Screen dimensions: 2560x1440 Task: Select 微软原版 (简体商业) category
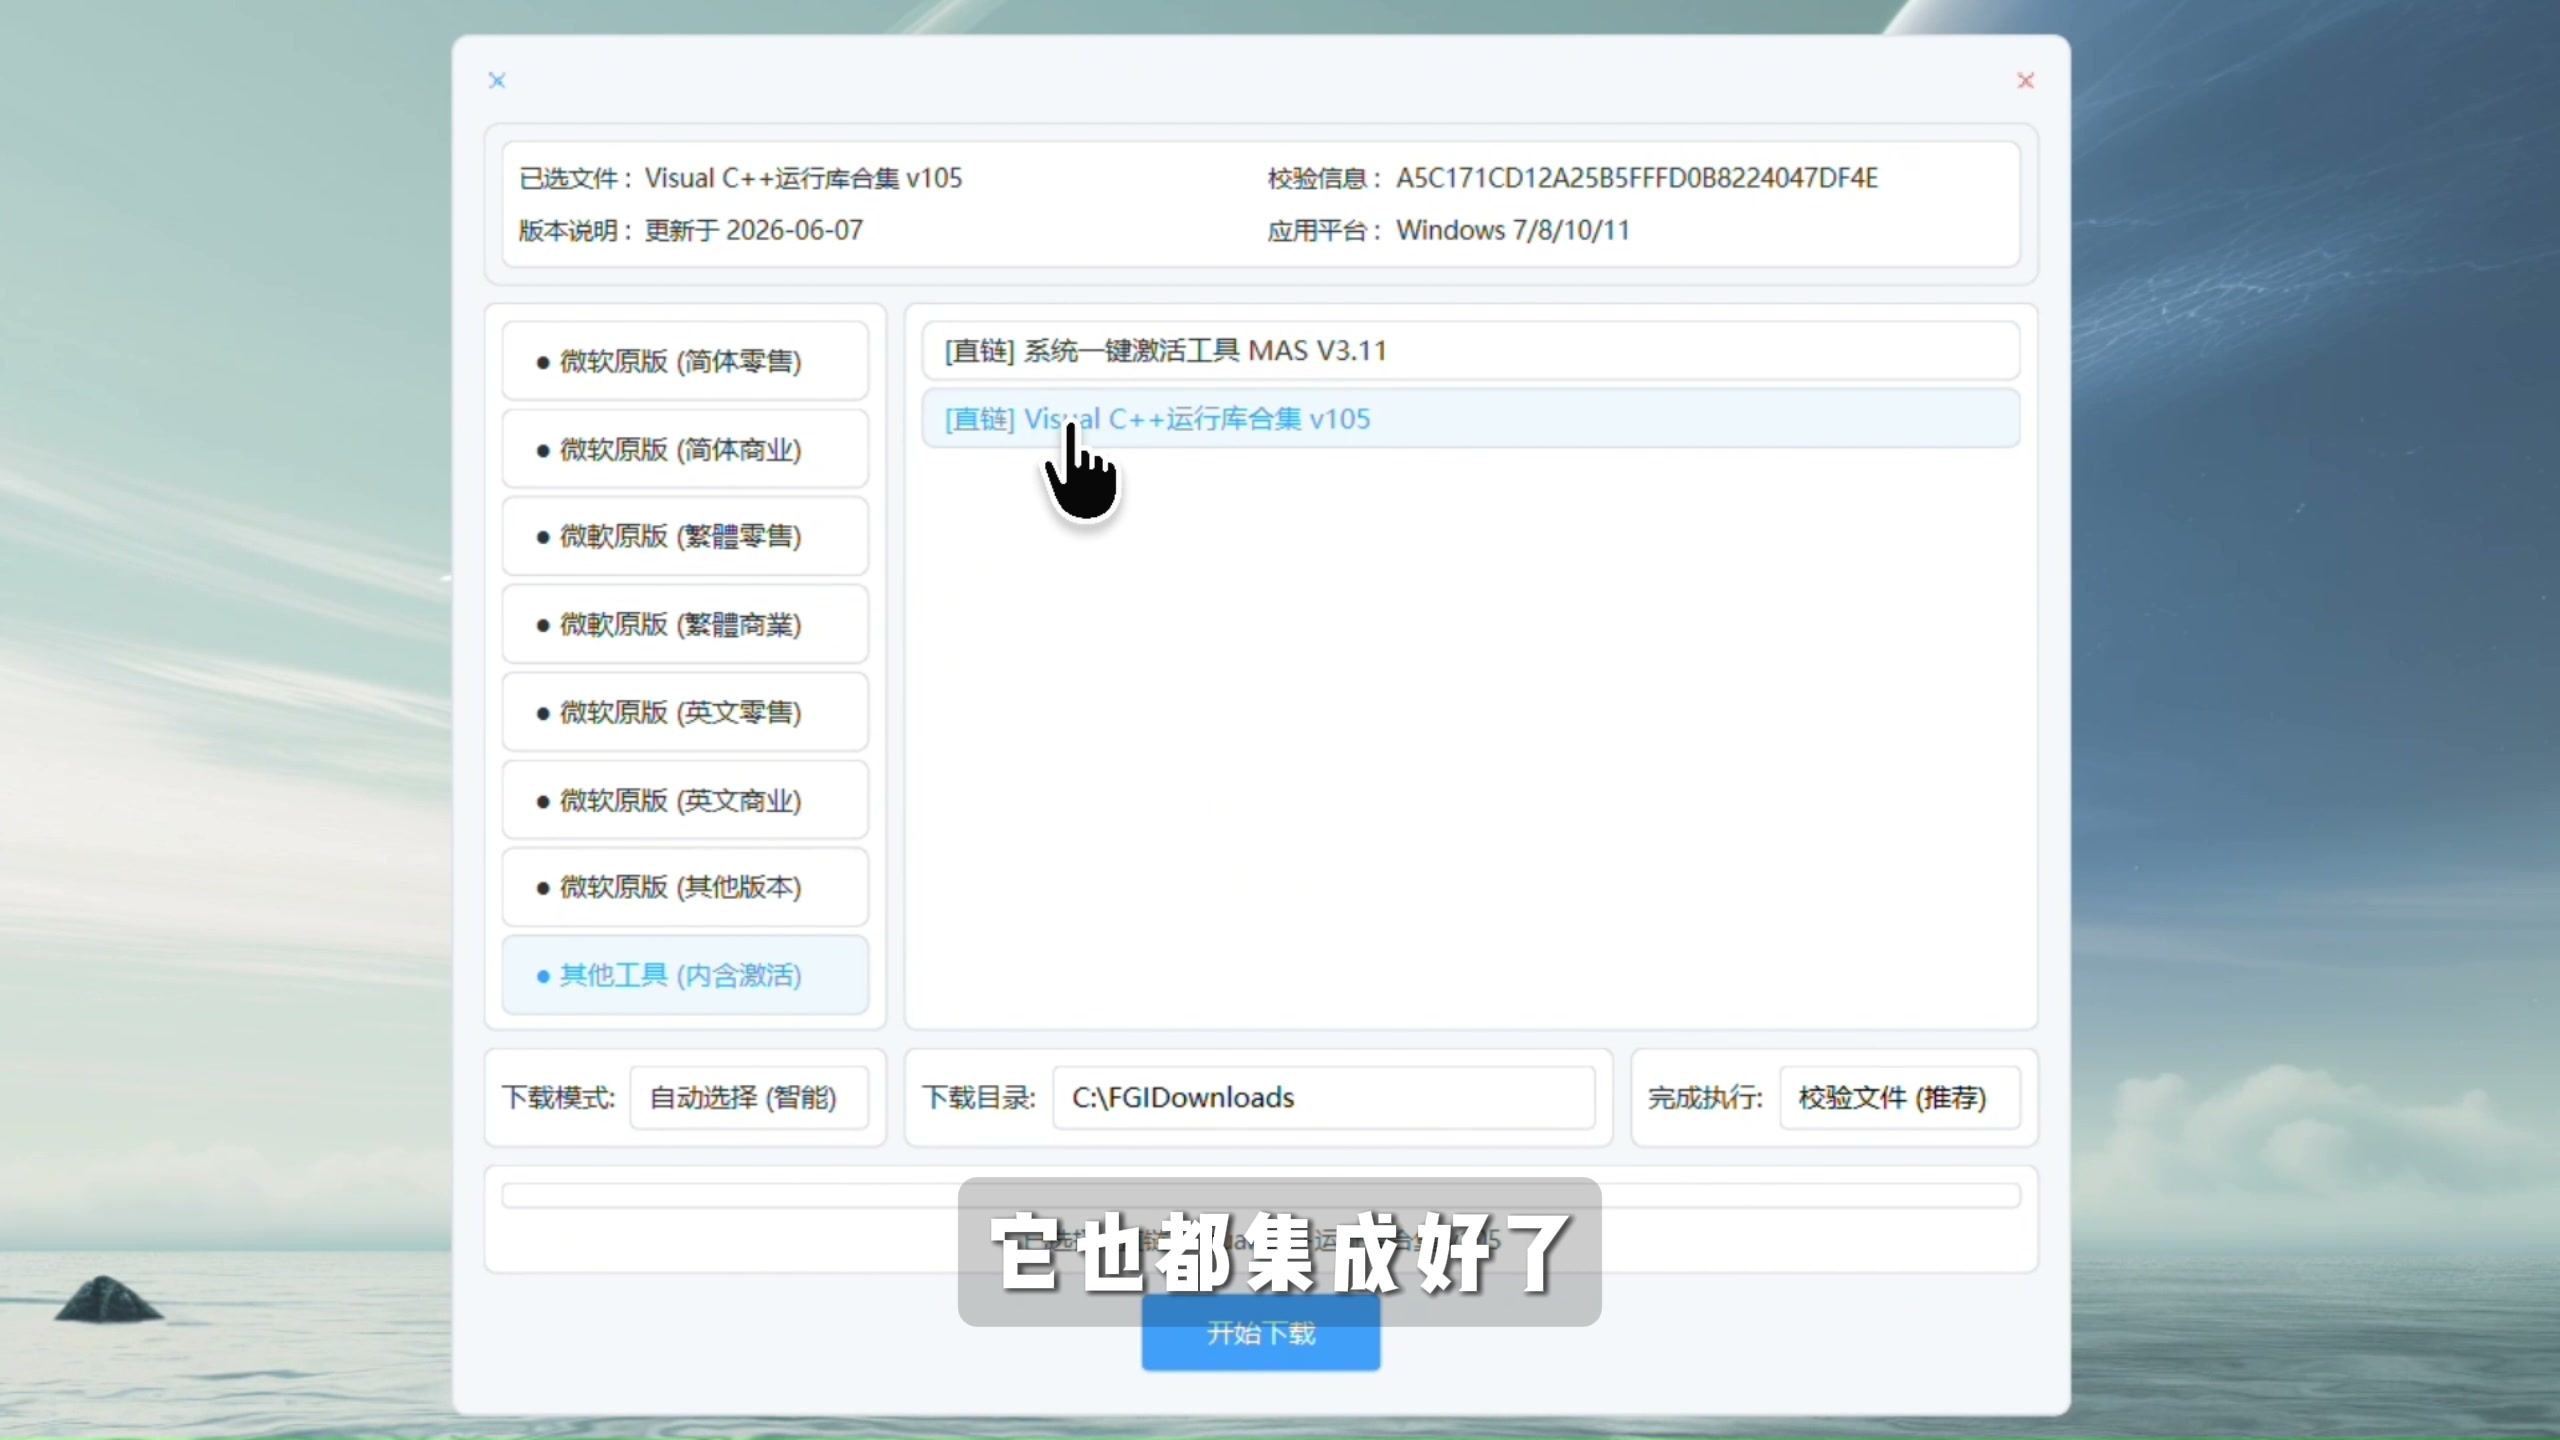click(685, 449)
